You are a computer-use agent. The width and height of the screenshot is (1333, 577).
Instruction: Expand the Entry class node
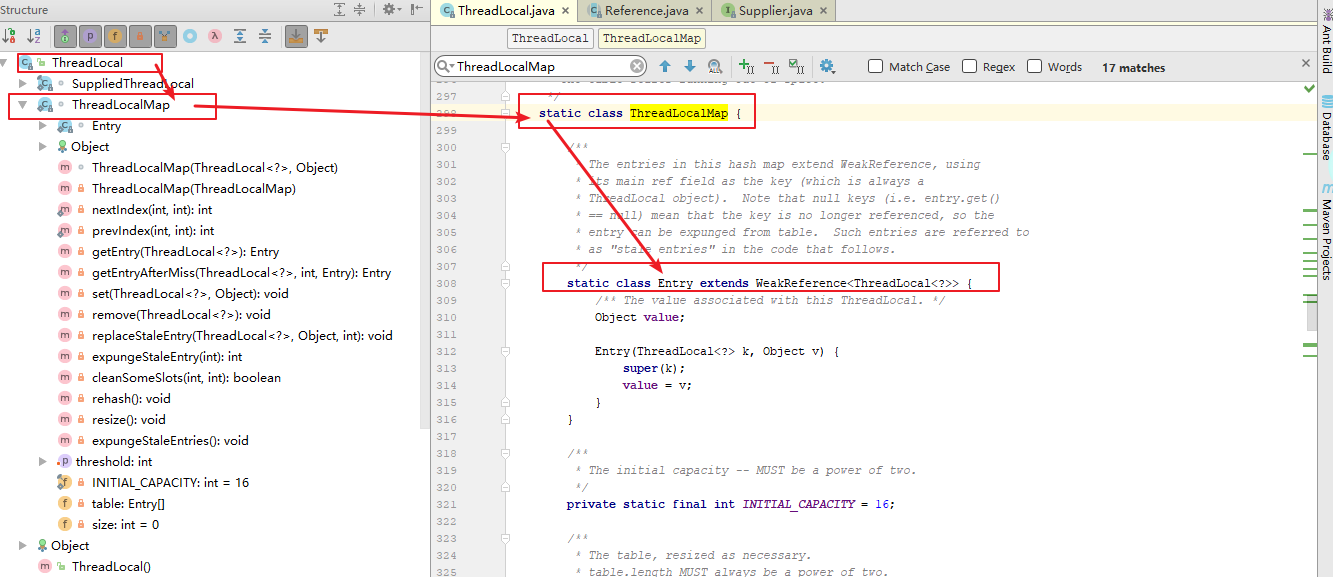pyautogui.click(x=43, y=125)
